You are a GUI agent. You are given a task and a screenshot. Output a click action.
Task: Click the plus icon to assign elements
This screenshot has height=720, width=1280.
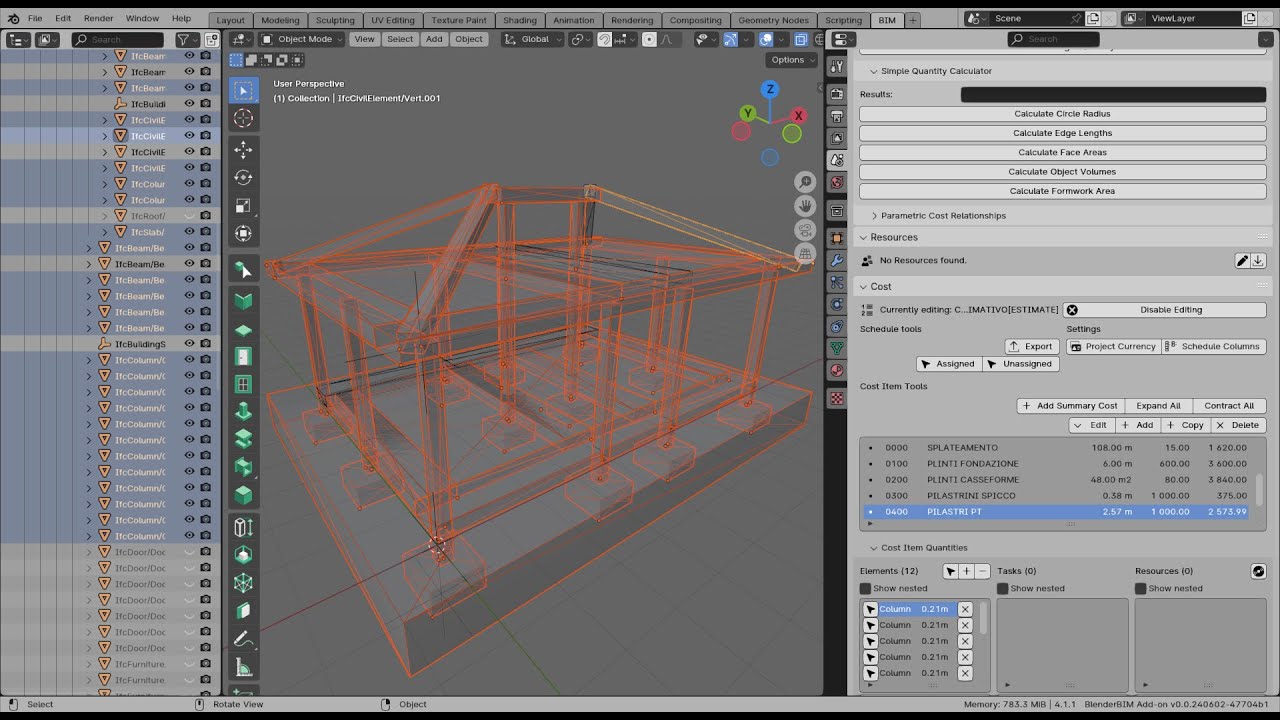tap(966, 571)
